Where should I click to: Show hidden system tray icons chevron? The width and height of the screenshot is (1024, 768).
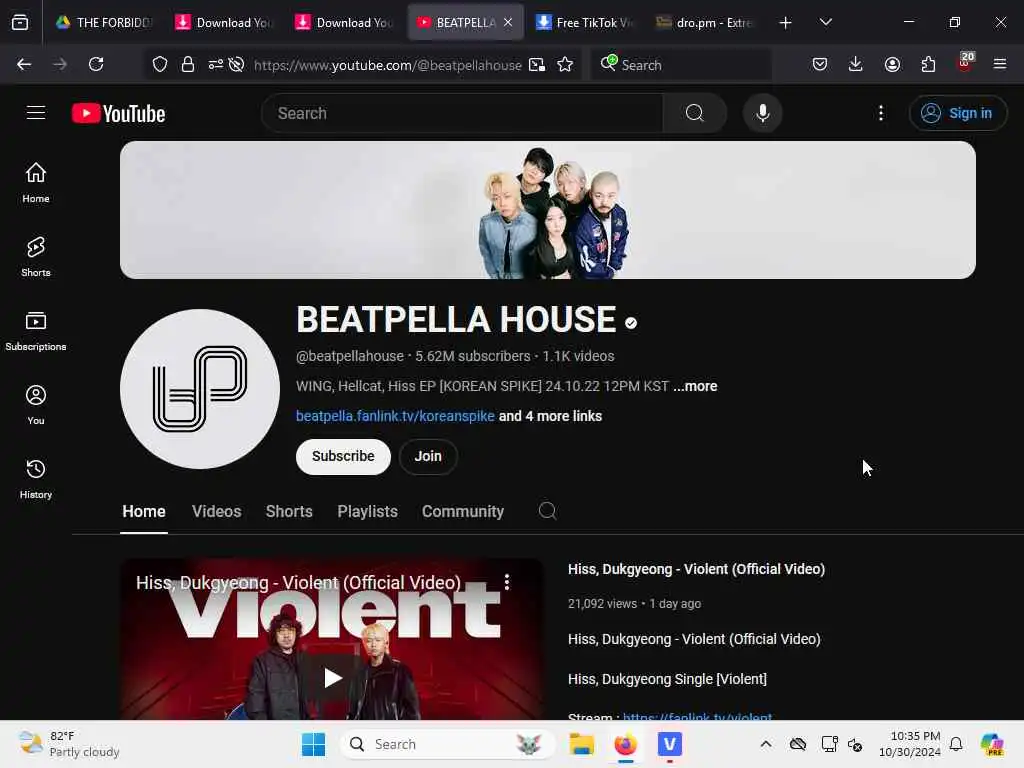click(766, 744)
